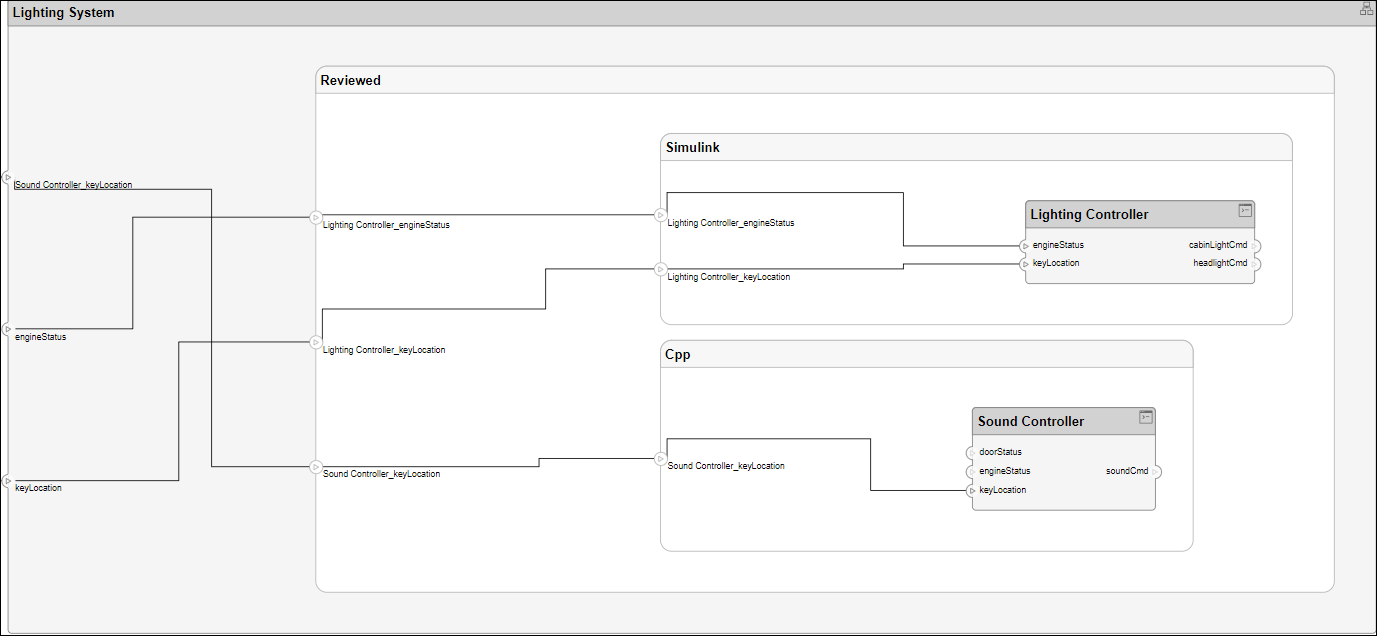Image resolution: width=1377 pixels, height=636 pixels.
Task: Click the Lighting System title bar text
Action: (63, 13)
